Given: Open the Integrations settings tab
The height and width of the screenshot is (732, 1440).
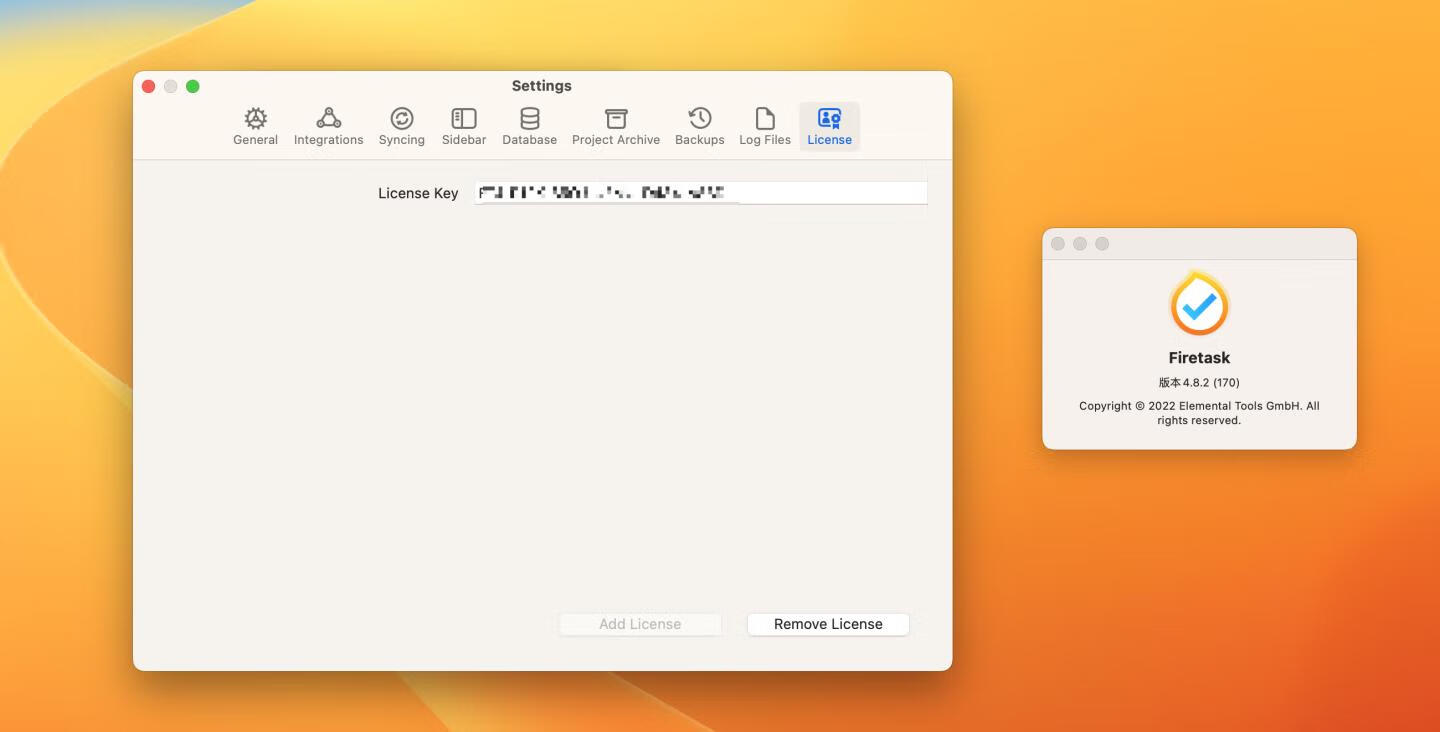Looking at the screenshot, I should tap(328, 127).
